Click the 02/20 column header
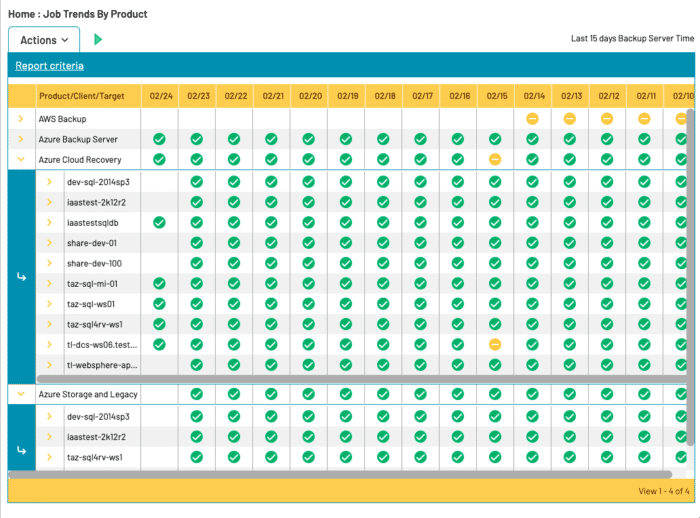 [x=310, y=96]
